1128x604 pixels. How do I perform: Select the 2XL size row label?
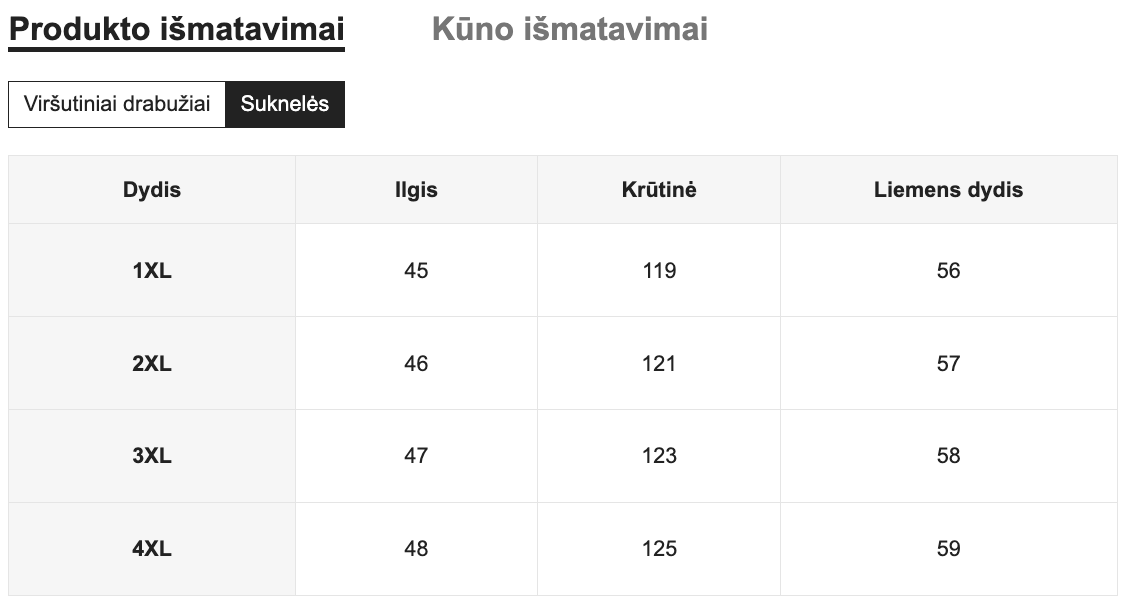pos(152,363)
